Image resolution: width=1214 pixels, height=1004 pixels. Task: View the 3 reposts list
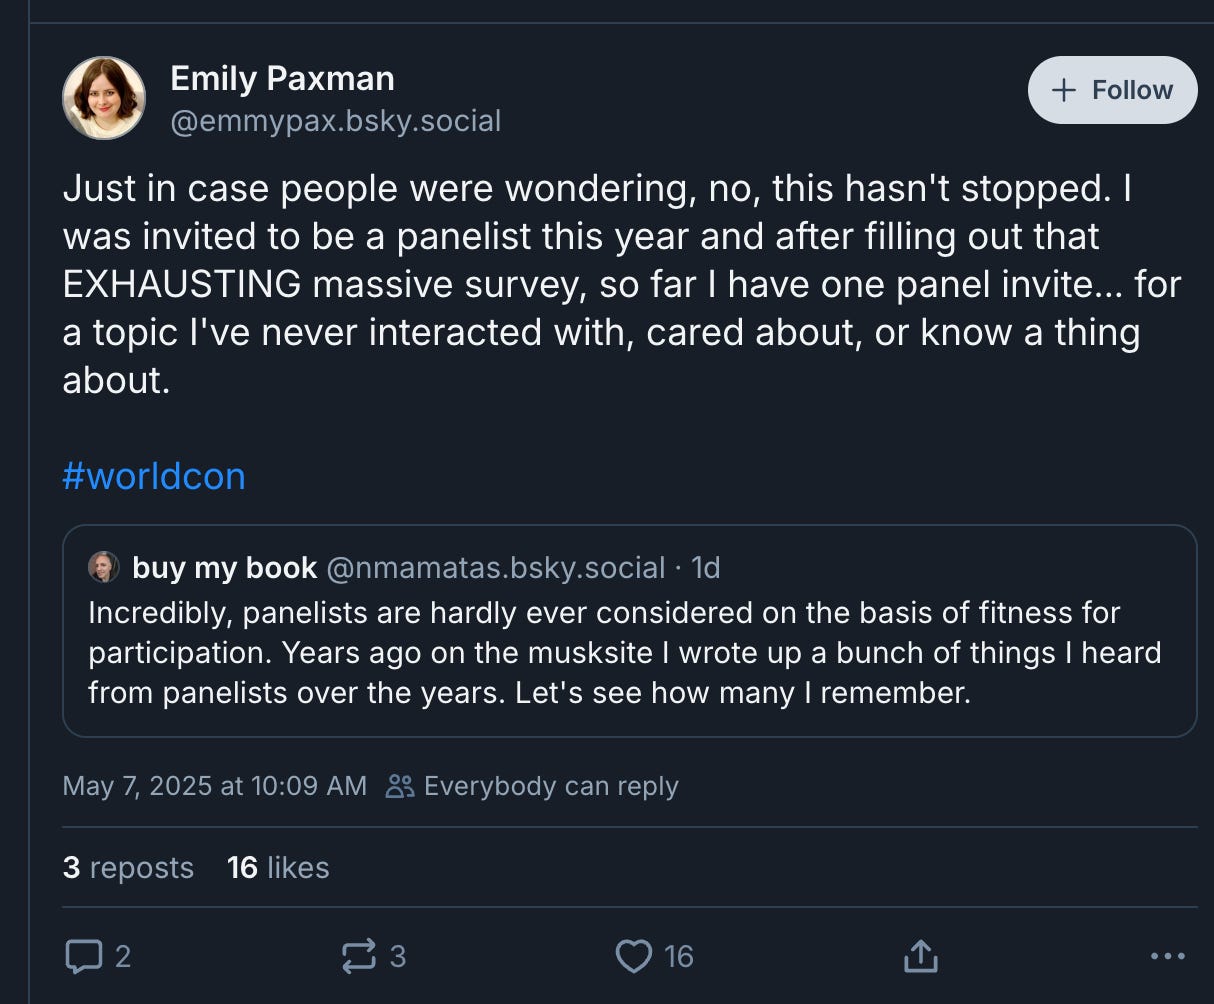(128, 867)
